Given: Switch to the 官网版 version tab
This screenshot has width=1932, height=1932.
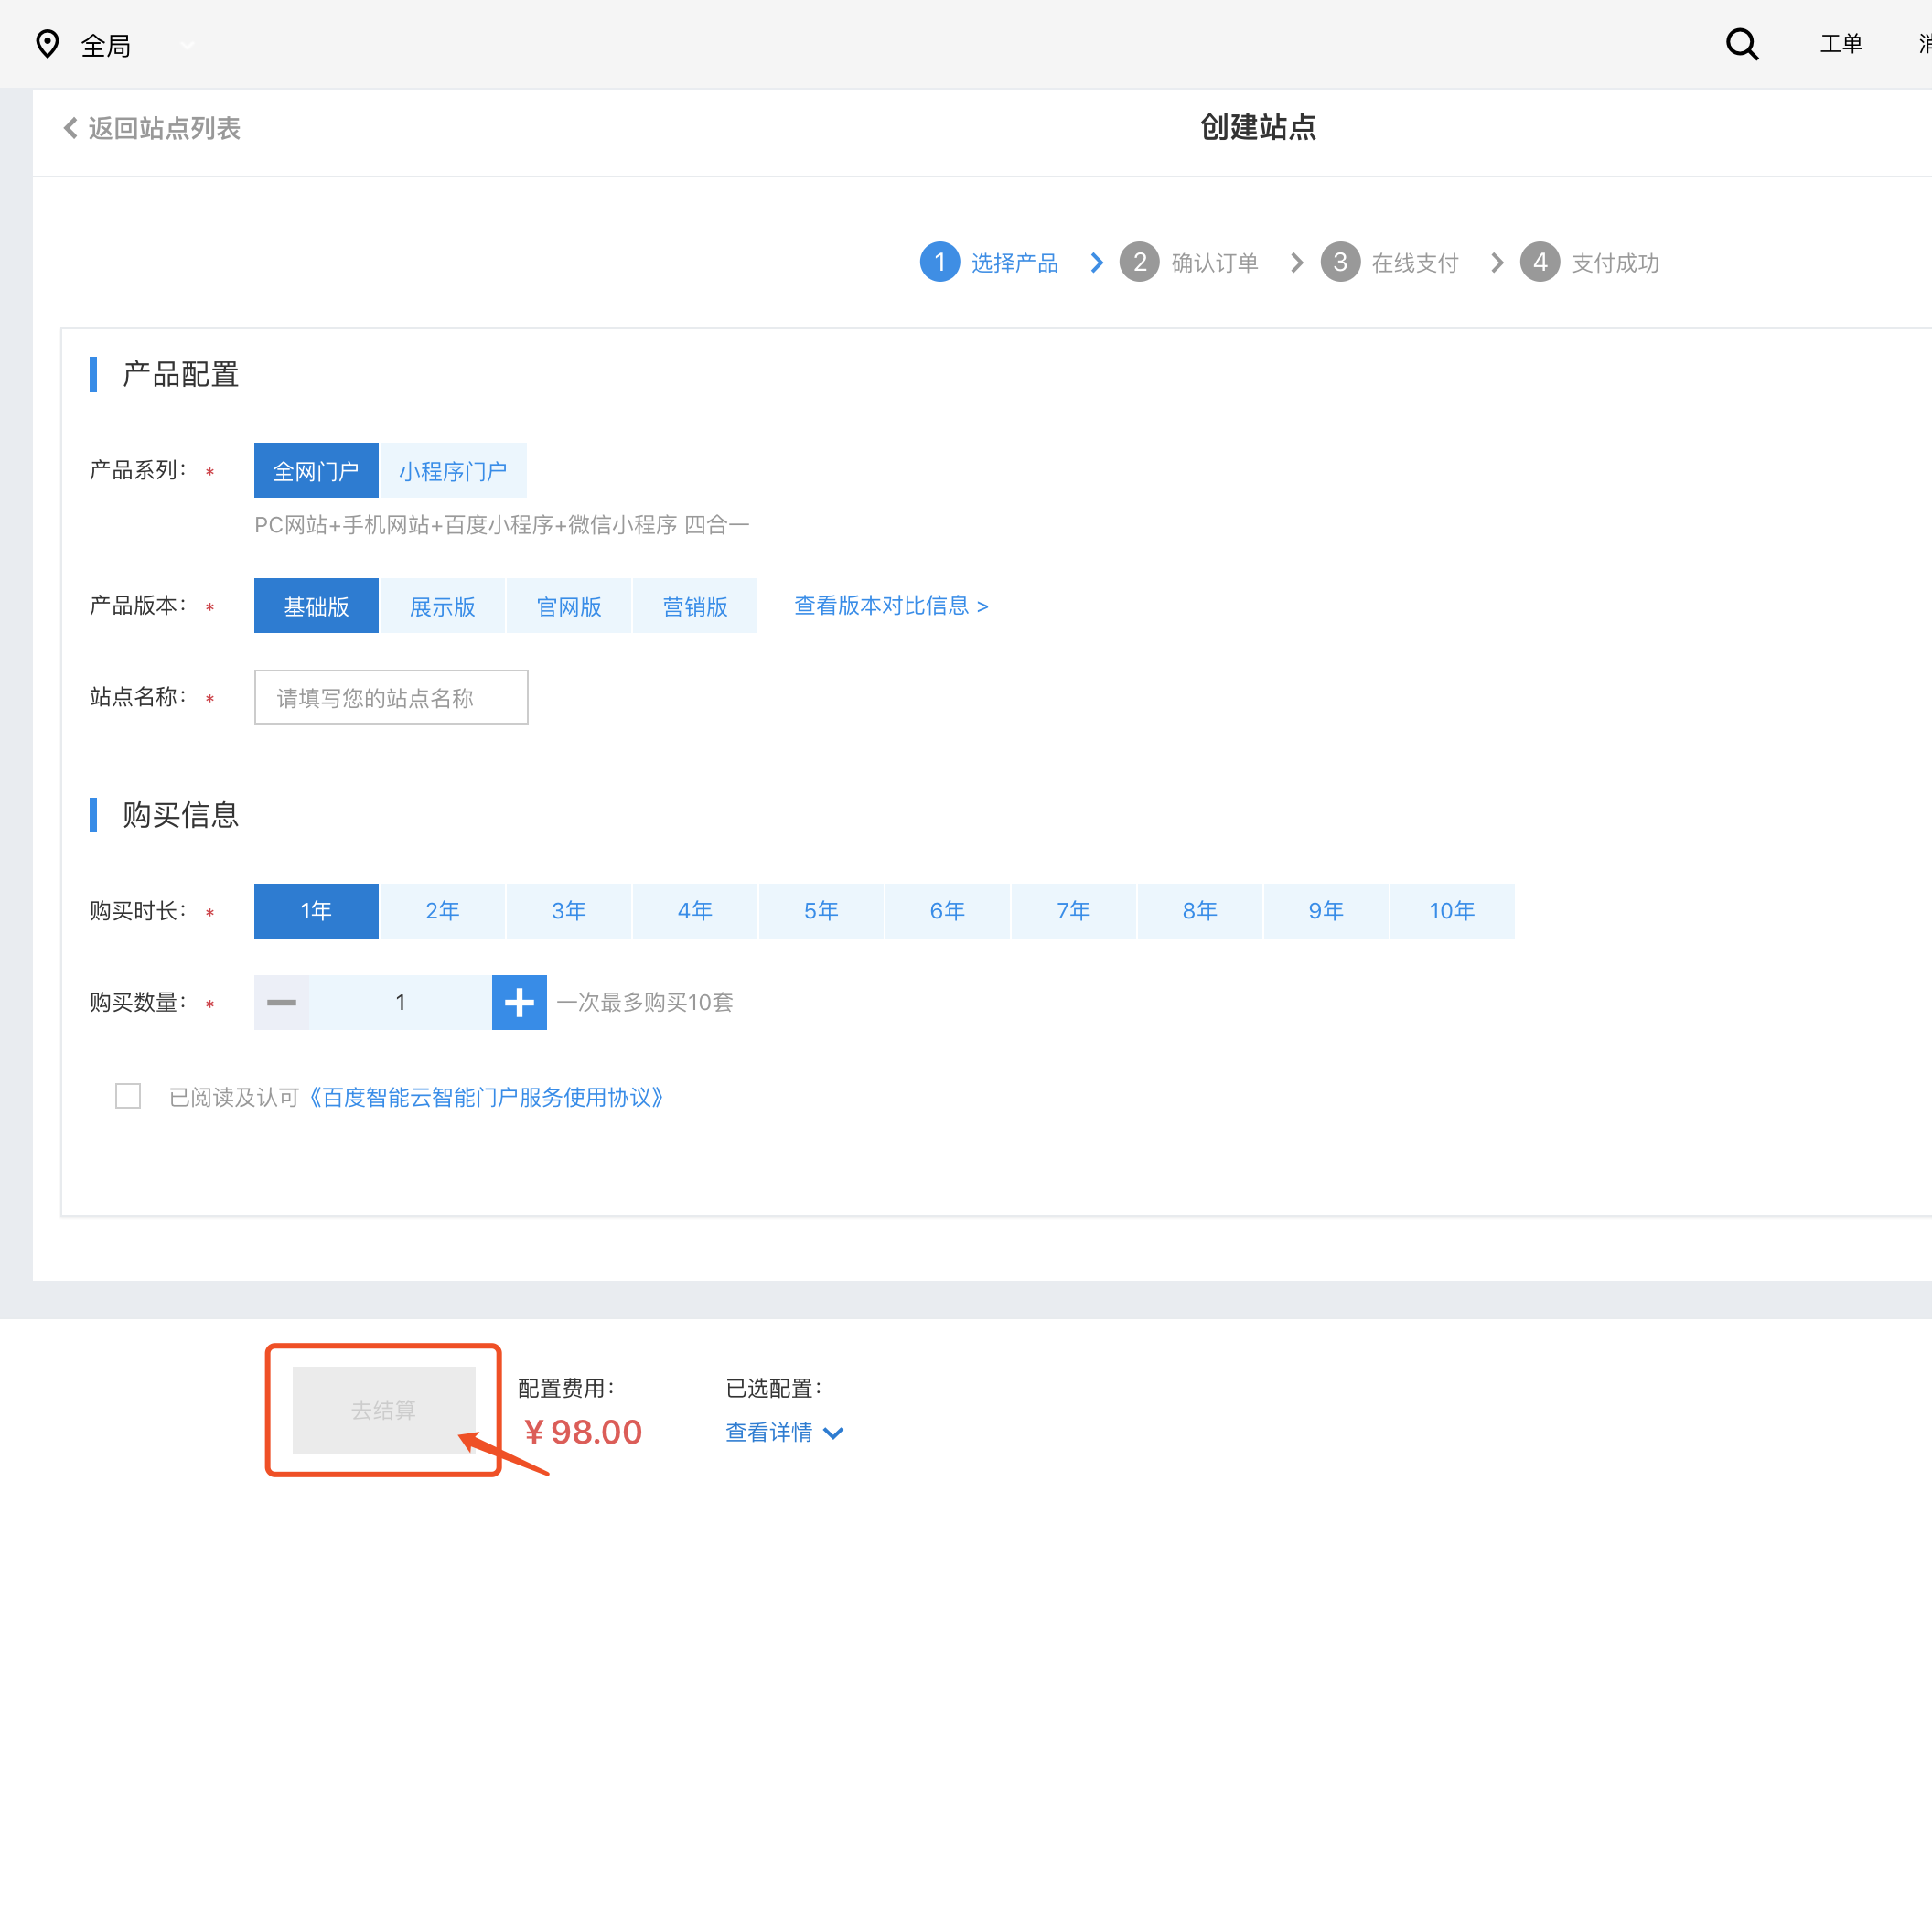Looking at the screenshot, I should pyautogui.click(x=568, y=605).
